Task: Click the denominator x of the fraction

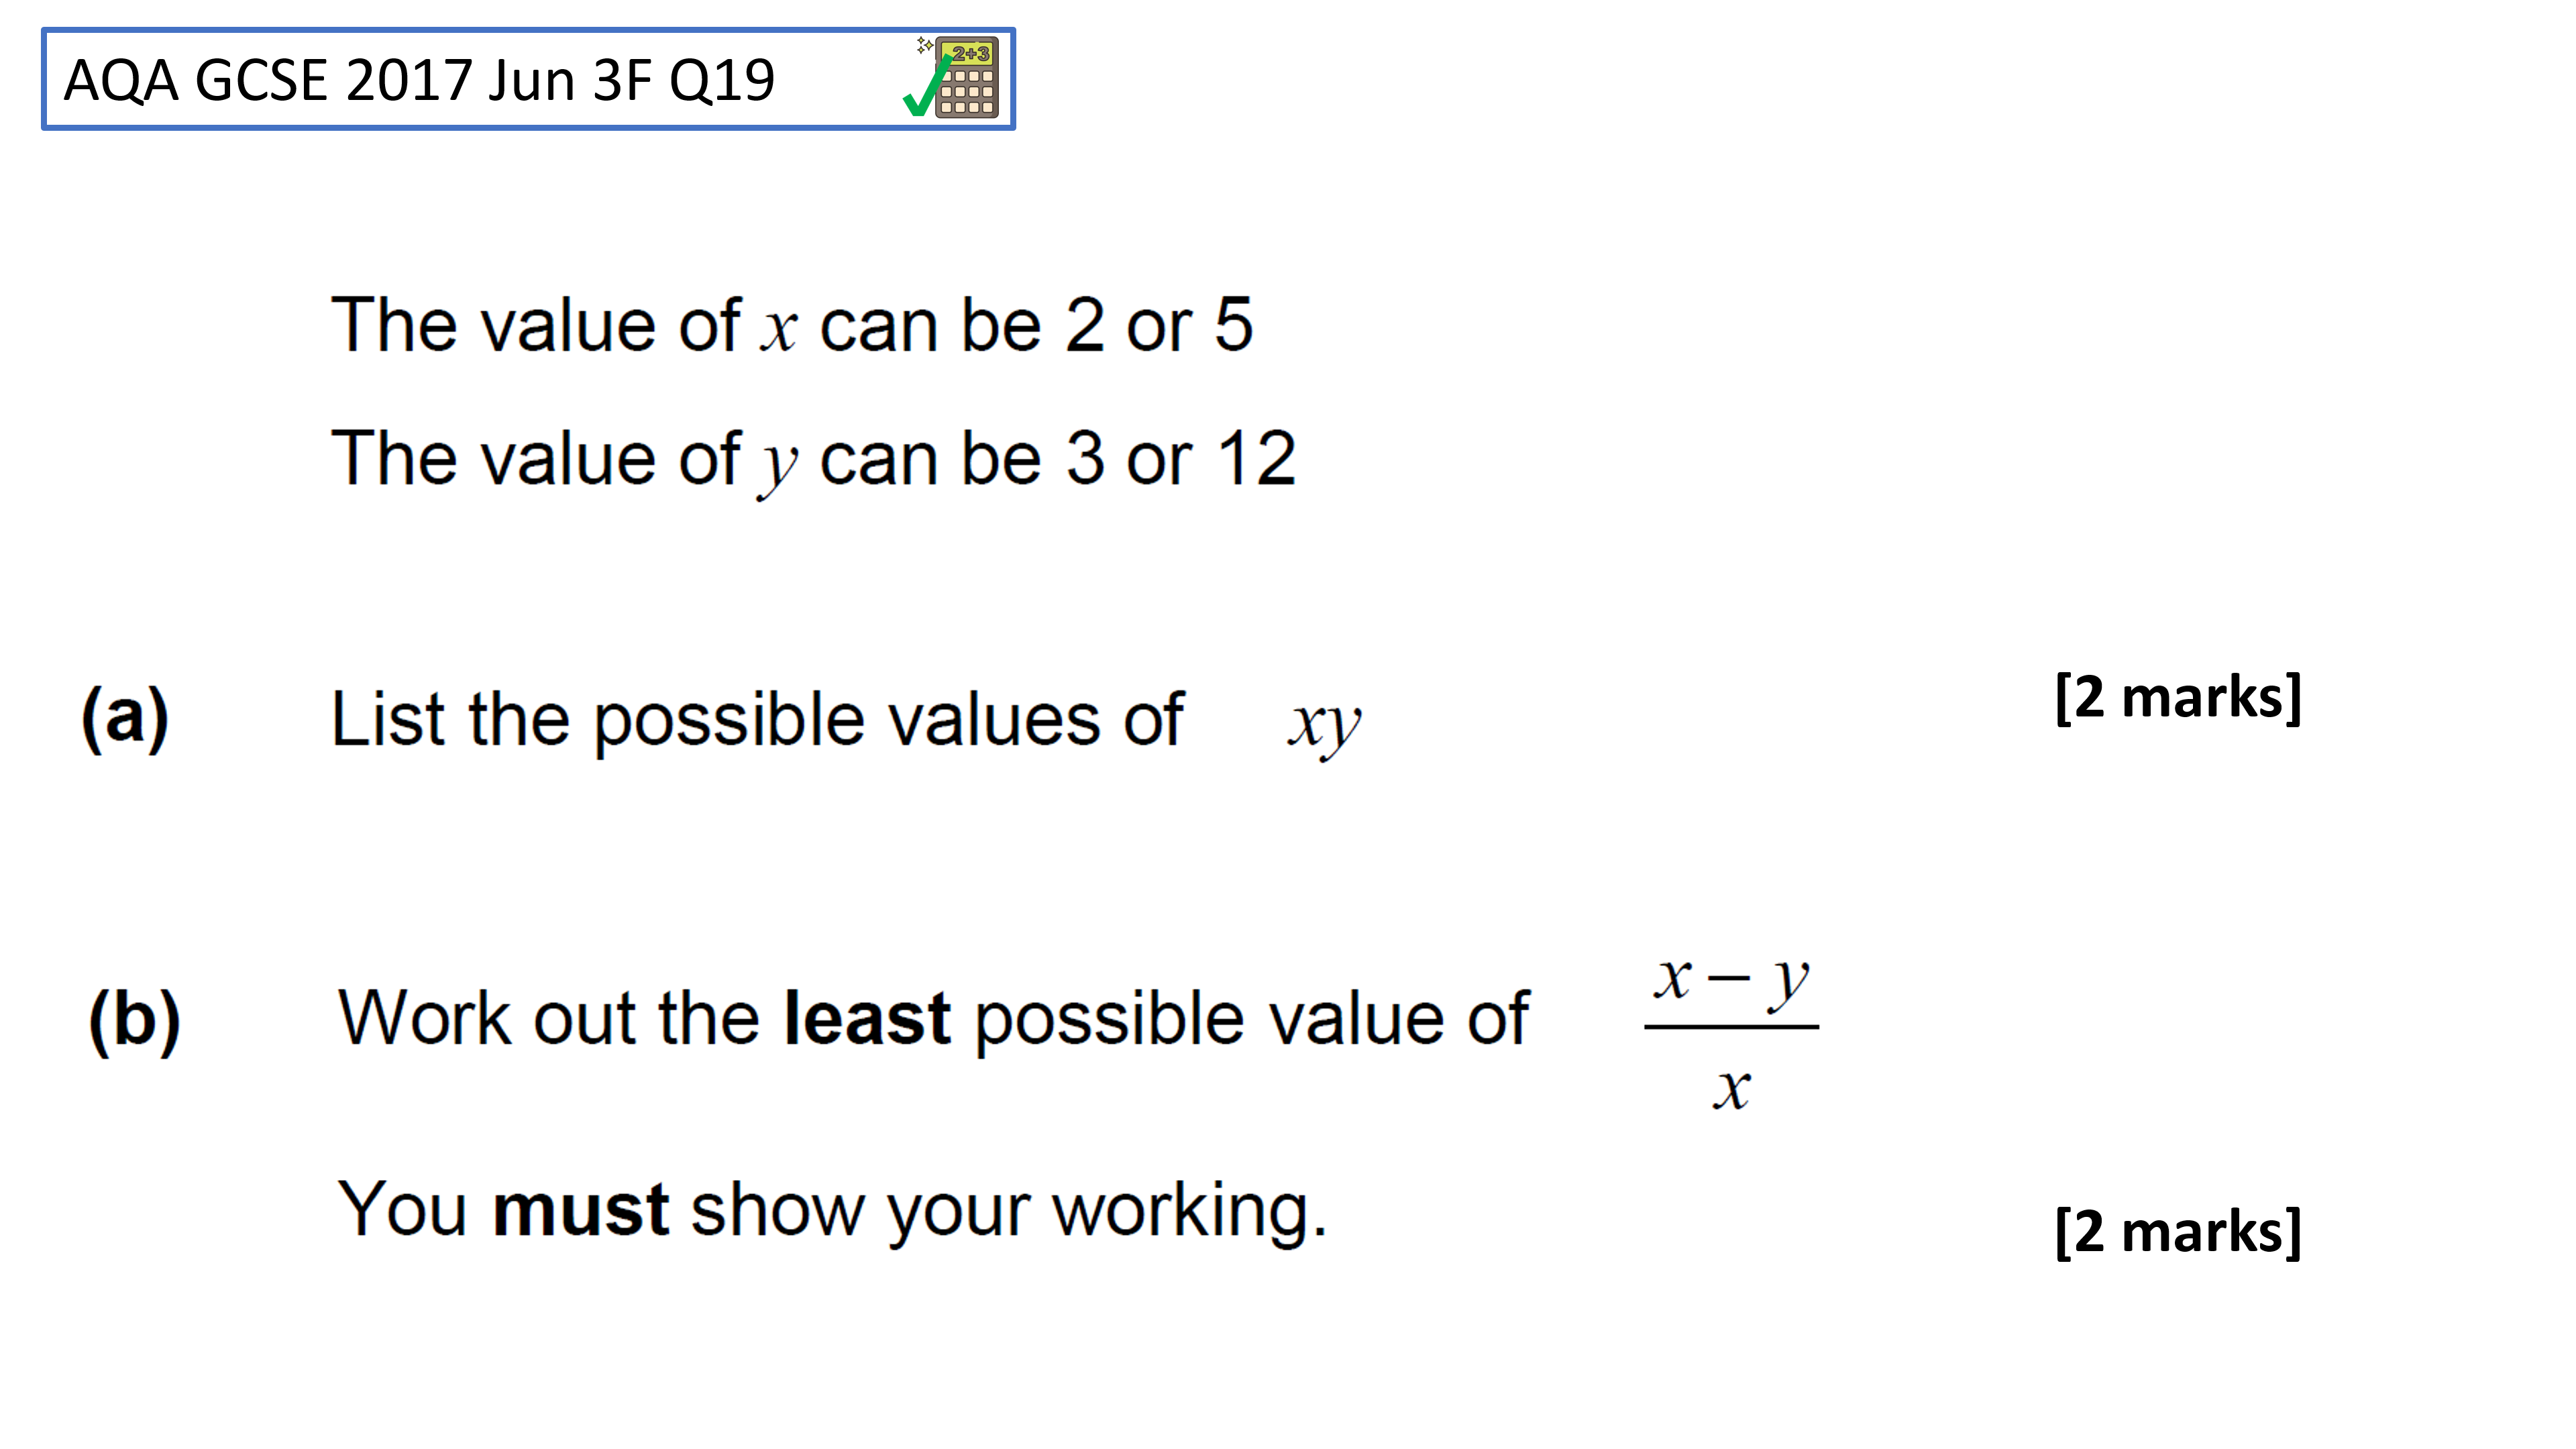Action: [1732, 1088]
